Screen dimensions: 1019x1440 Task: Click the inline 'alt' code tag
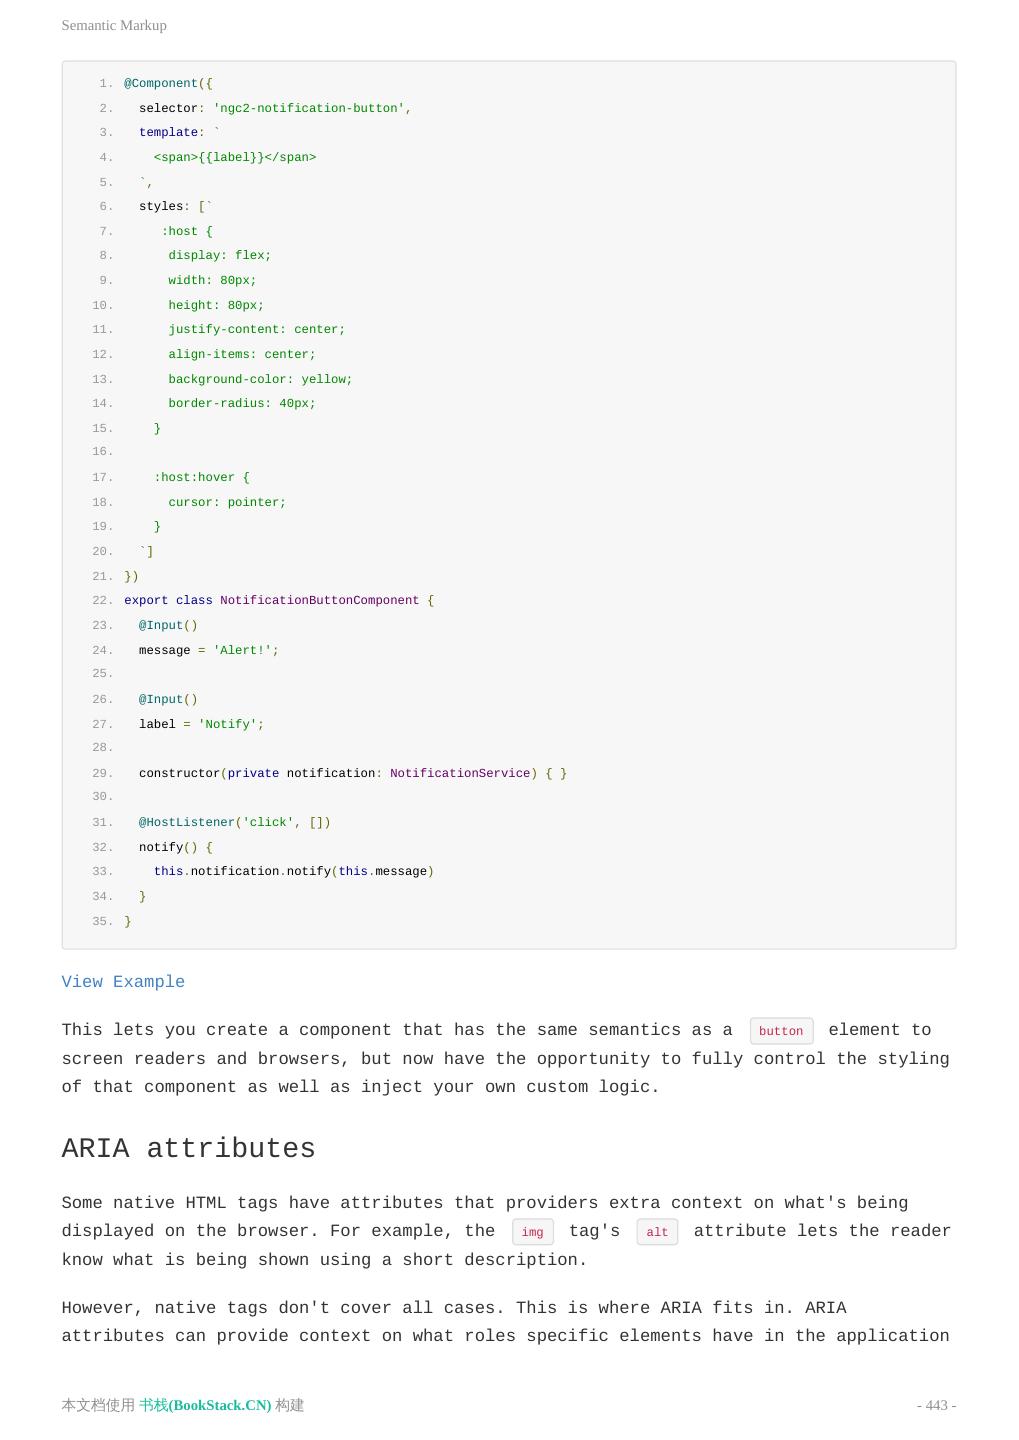pos(657,1232)
